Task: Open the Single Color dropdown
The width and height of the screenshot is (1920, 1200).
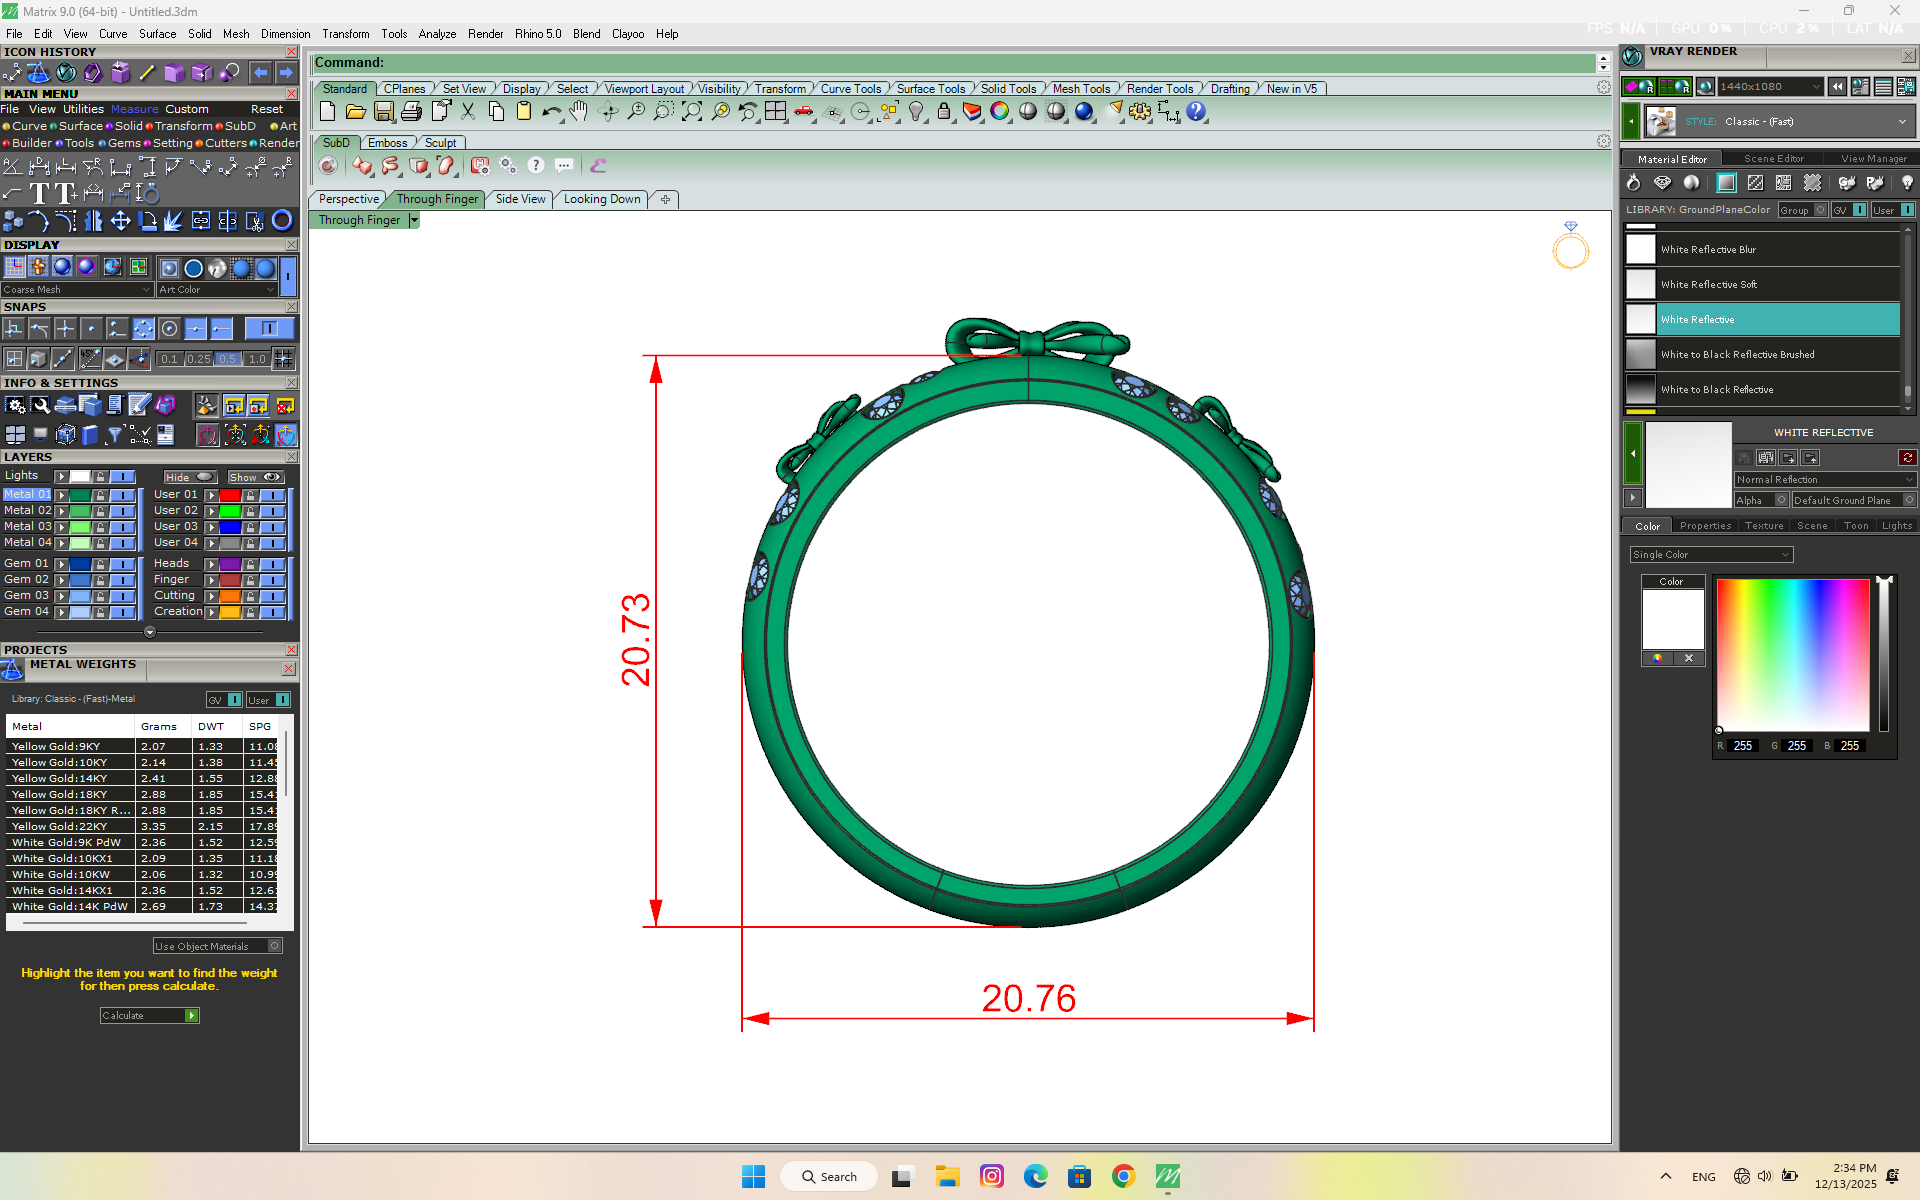Action: pyautogui.click(x=1711, y=555)
